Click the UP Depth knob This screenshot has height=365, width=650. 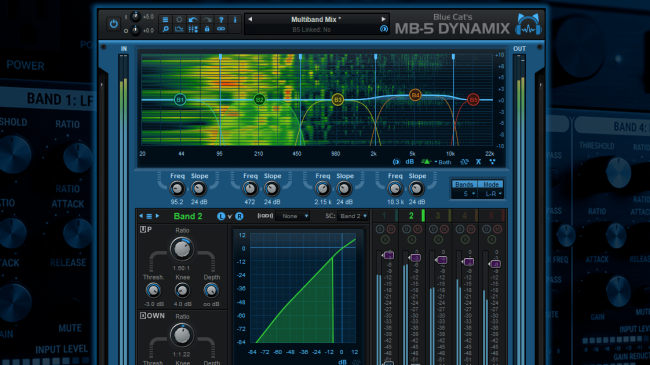(x=211, y=290)
